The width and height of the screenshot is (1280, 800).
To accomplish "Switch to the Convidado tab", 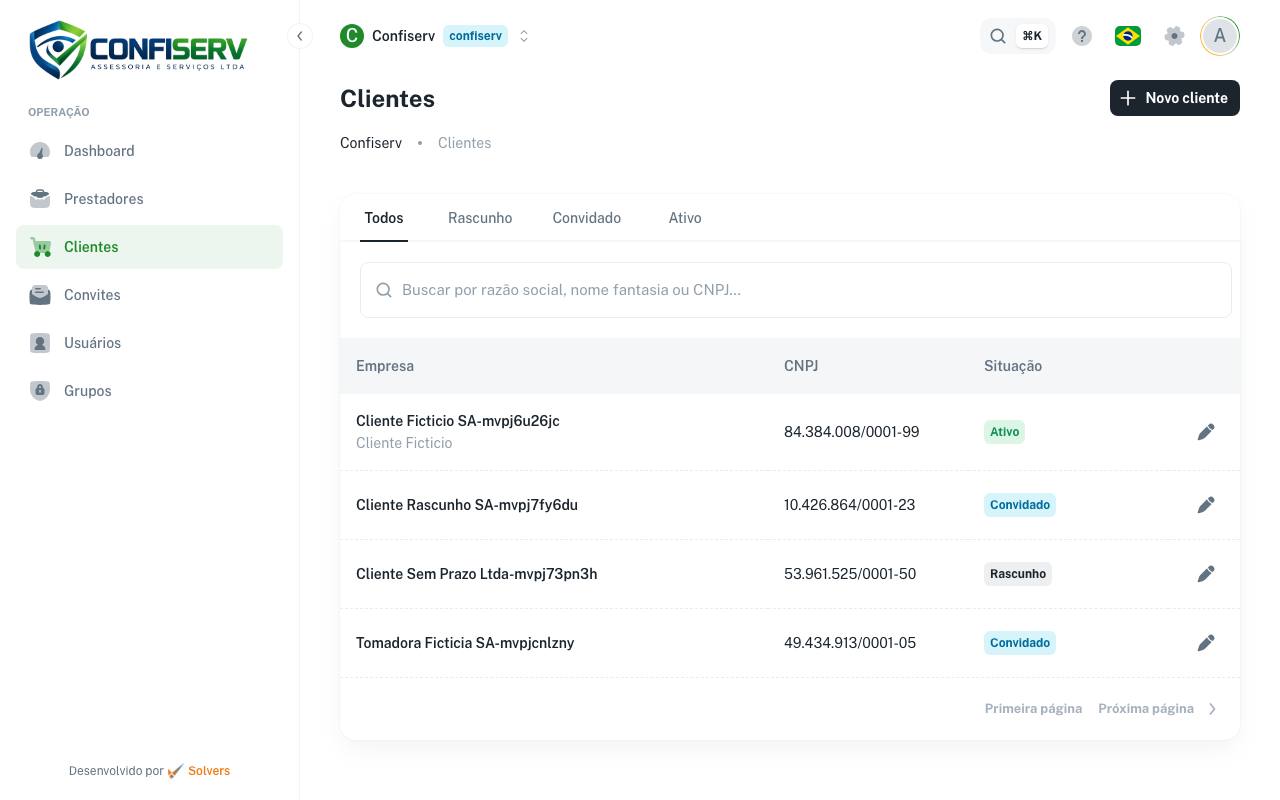I will pyautogui.click(x=587, y=218).
